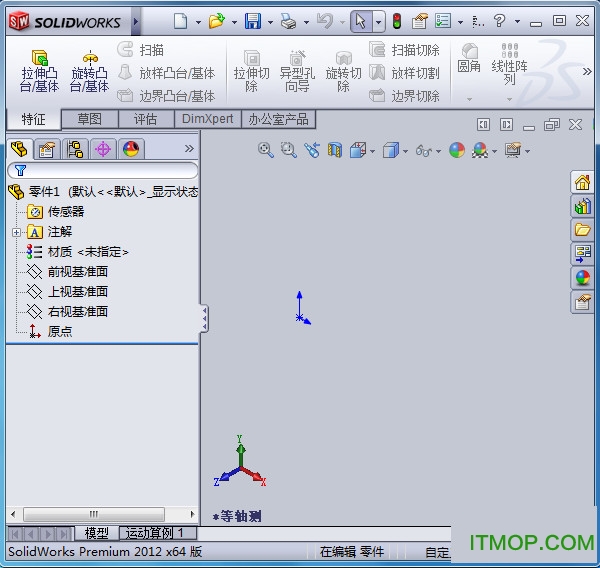Click the feature tree filter field
This screenshot has height=568, width=600.
(x=103, y=170)
